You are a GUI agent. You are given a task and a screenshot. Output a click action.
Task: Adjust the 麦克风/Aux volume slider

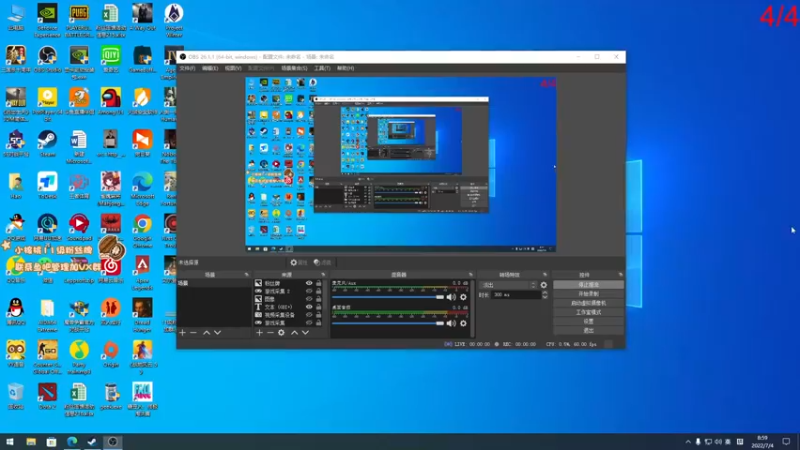388,297
